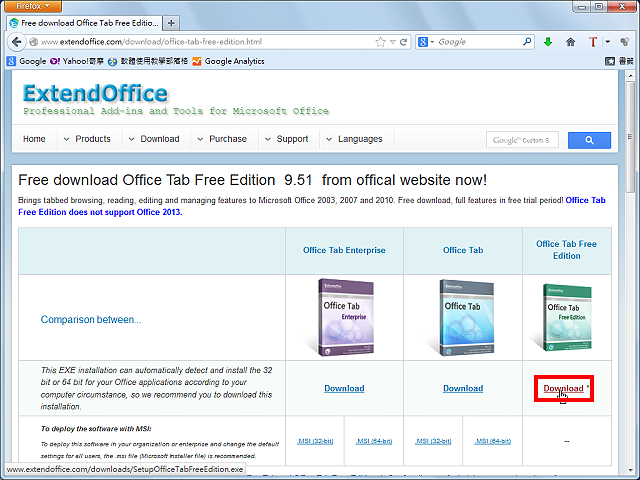Open search engine selector dropdown
This screenshot has width=640, height=480.
[x=426, y=42]
